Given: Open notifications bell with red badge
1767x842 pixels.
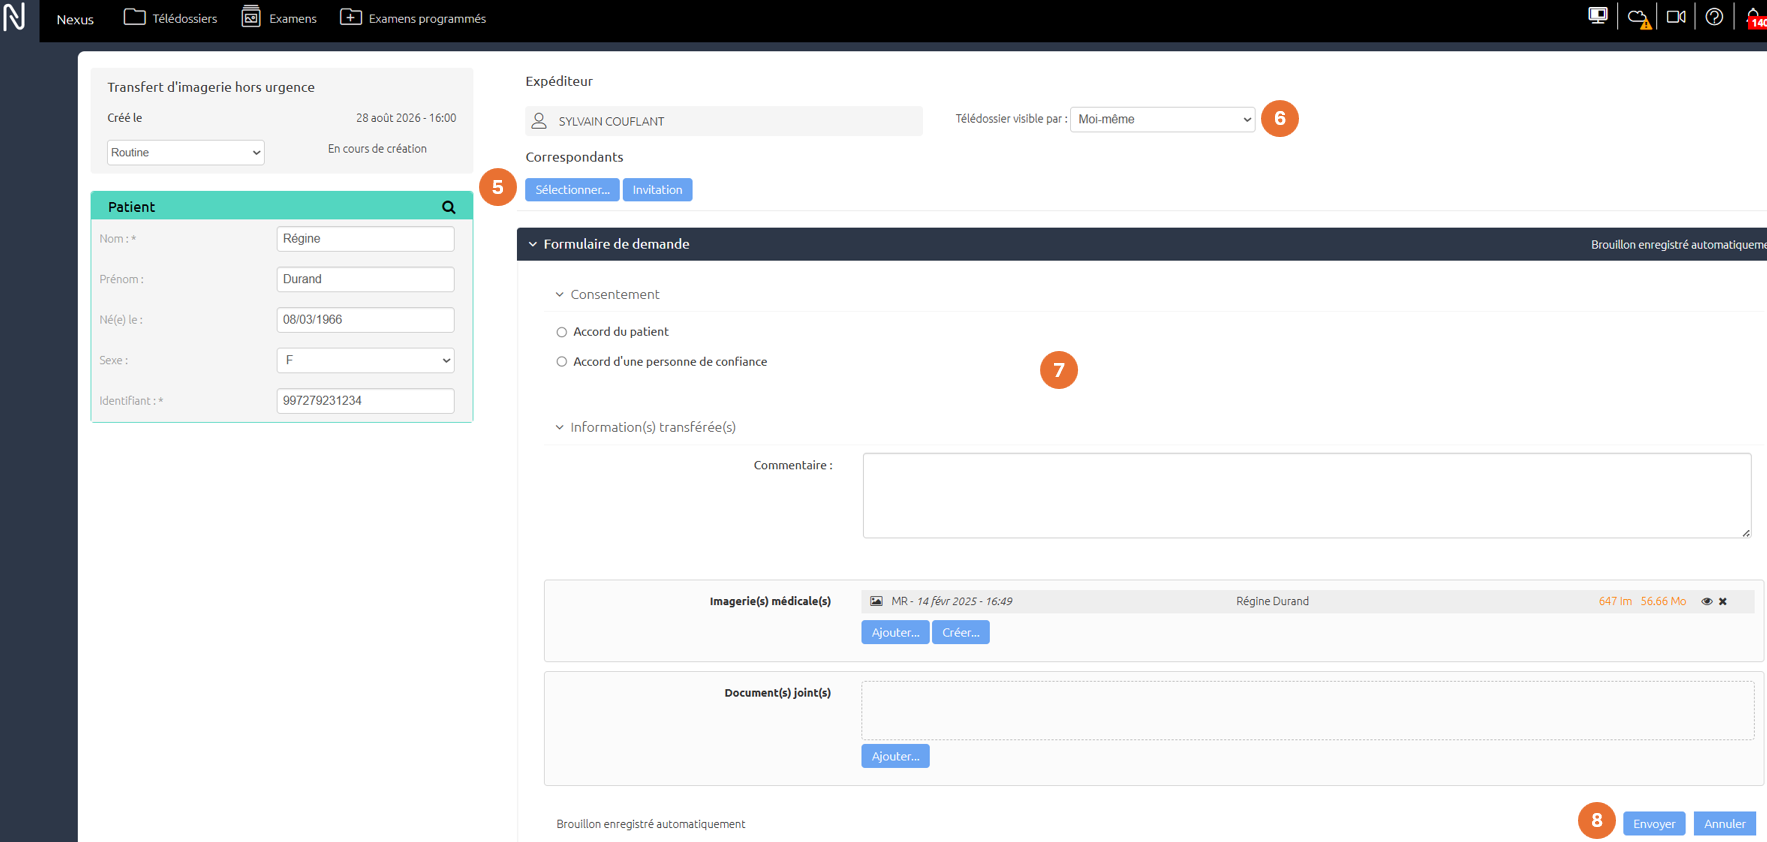Looking at the screenshot, I should click(x=1755, y=18).
